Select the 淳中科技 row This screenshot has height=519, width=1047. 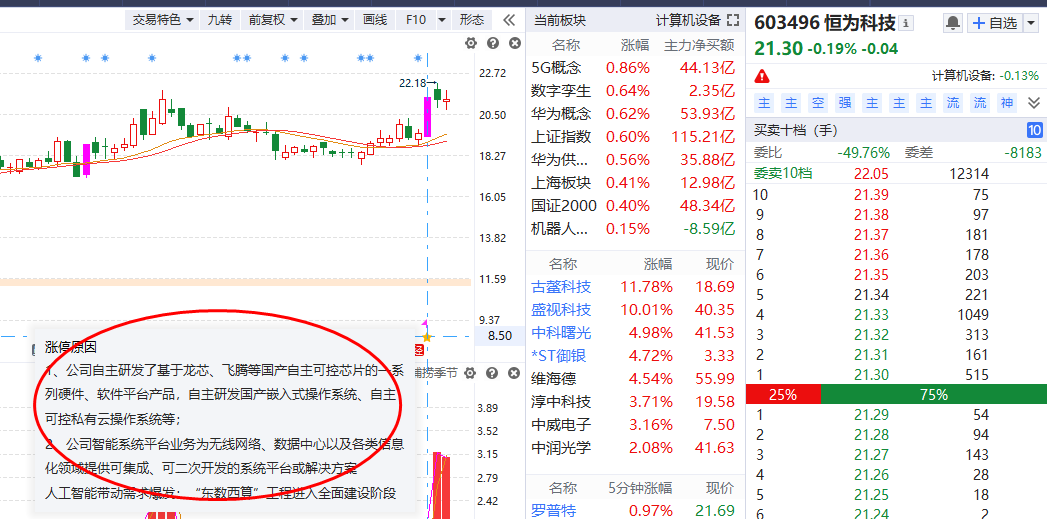[x=634, y=401]
